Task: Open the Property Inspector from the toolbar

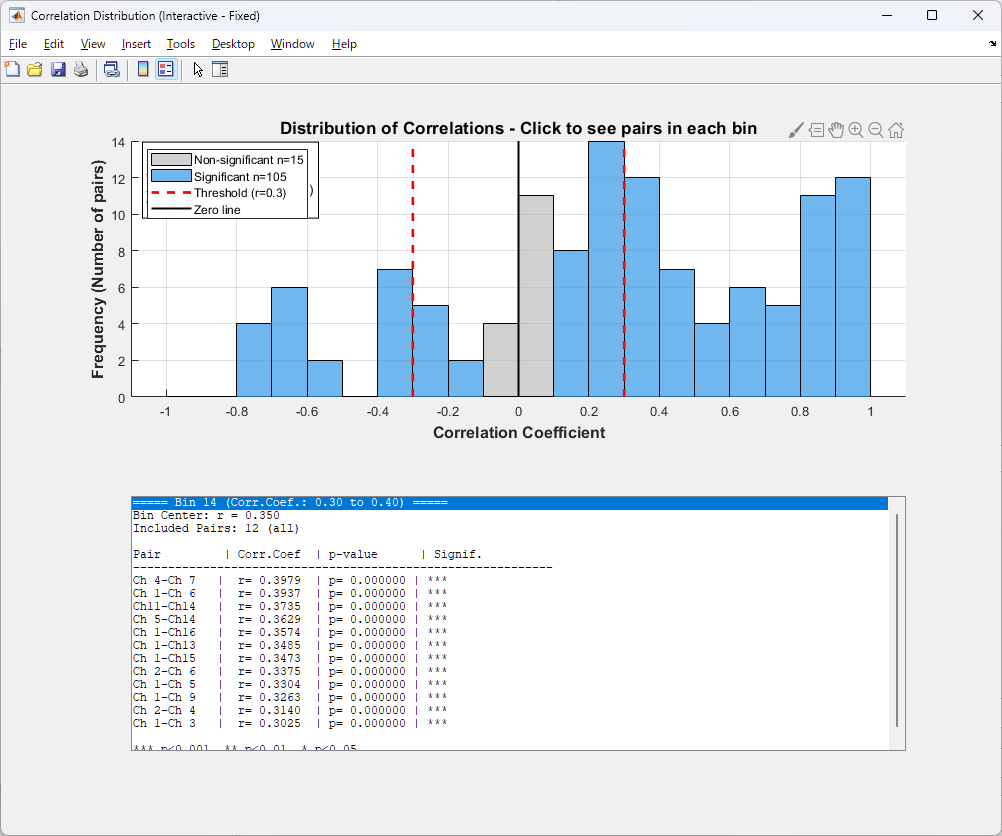Action: 220,69
